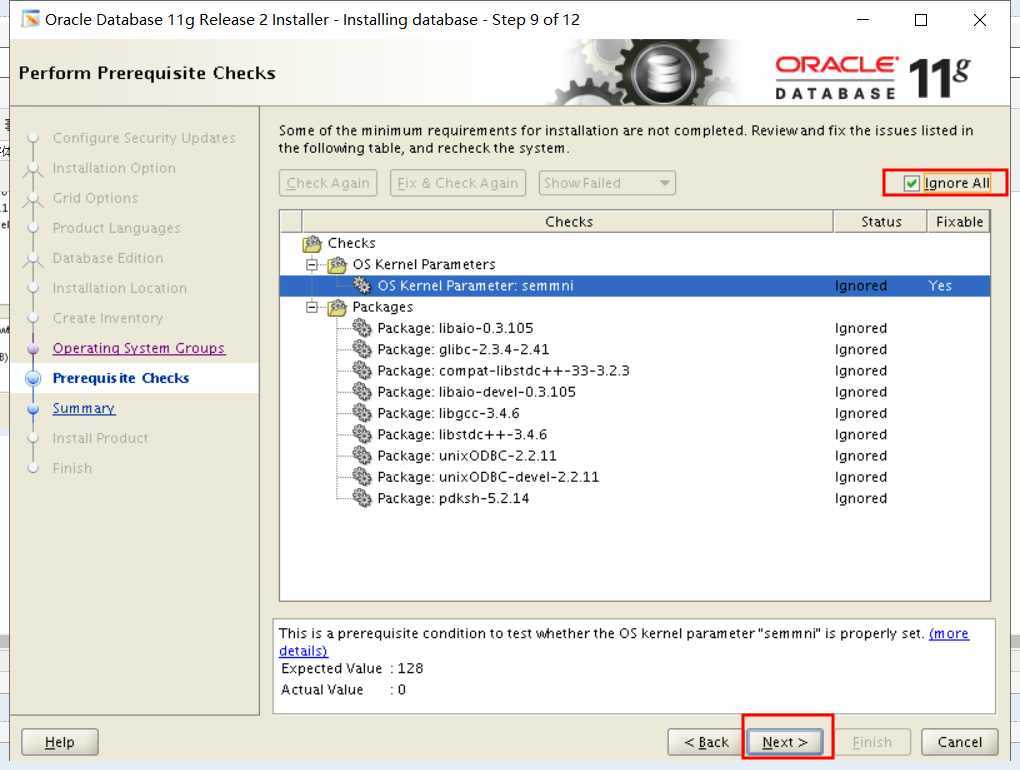Click the Prerequisite Checks step bullet icon
Viewport: 1020px width, 770px height.
pyautogui.click(x=33, y=378)
